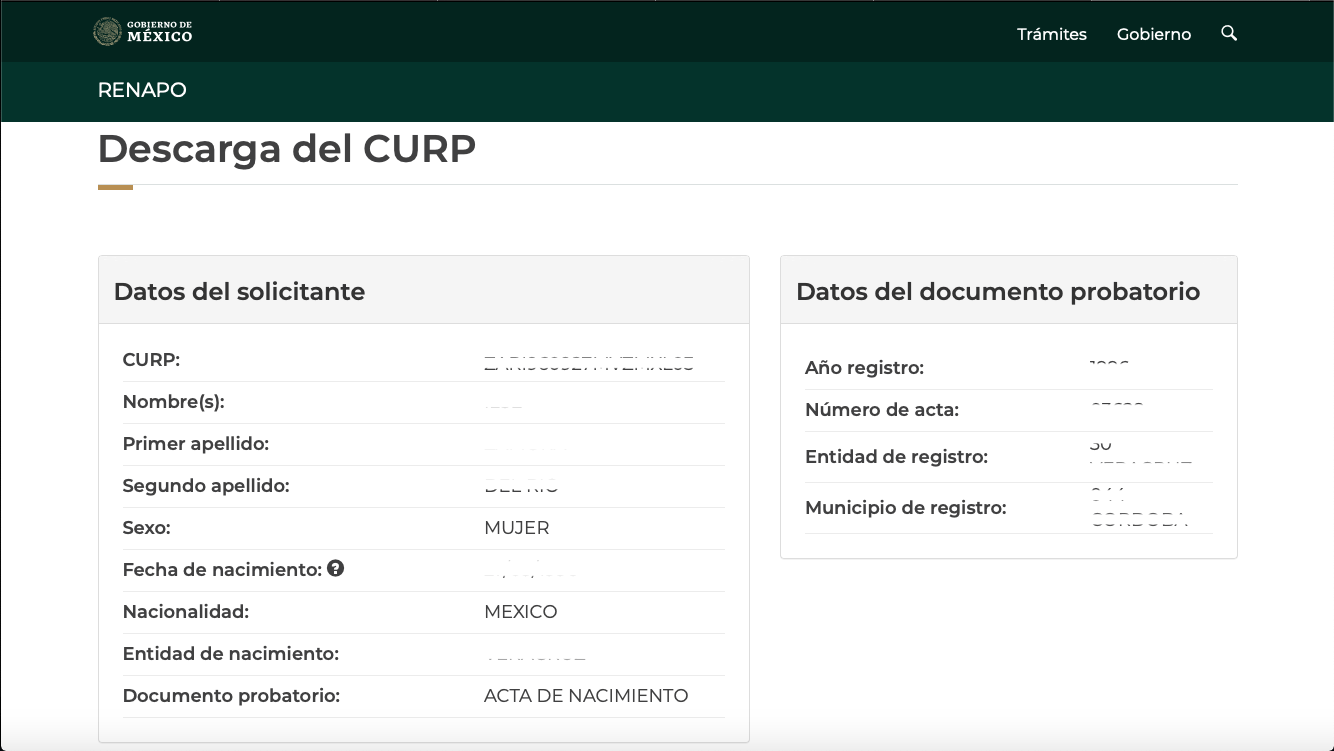Click the Número de acta label
This screenshot has width=1334, height=751.
(881, 410)
